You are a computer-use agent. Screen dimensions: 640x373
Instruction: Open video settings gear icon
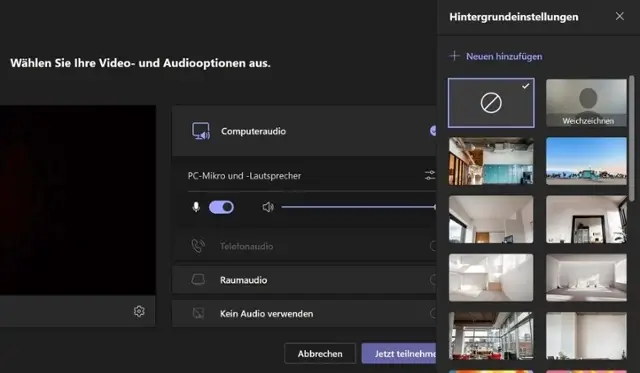click(139, 311)
